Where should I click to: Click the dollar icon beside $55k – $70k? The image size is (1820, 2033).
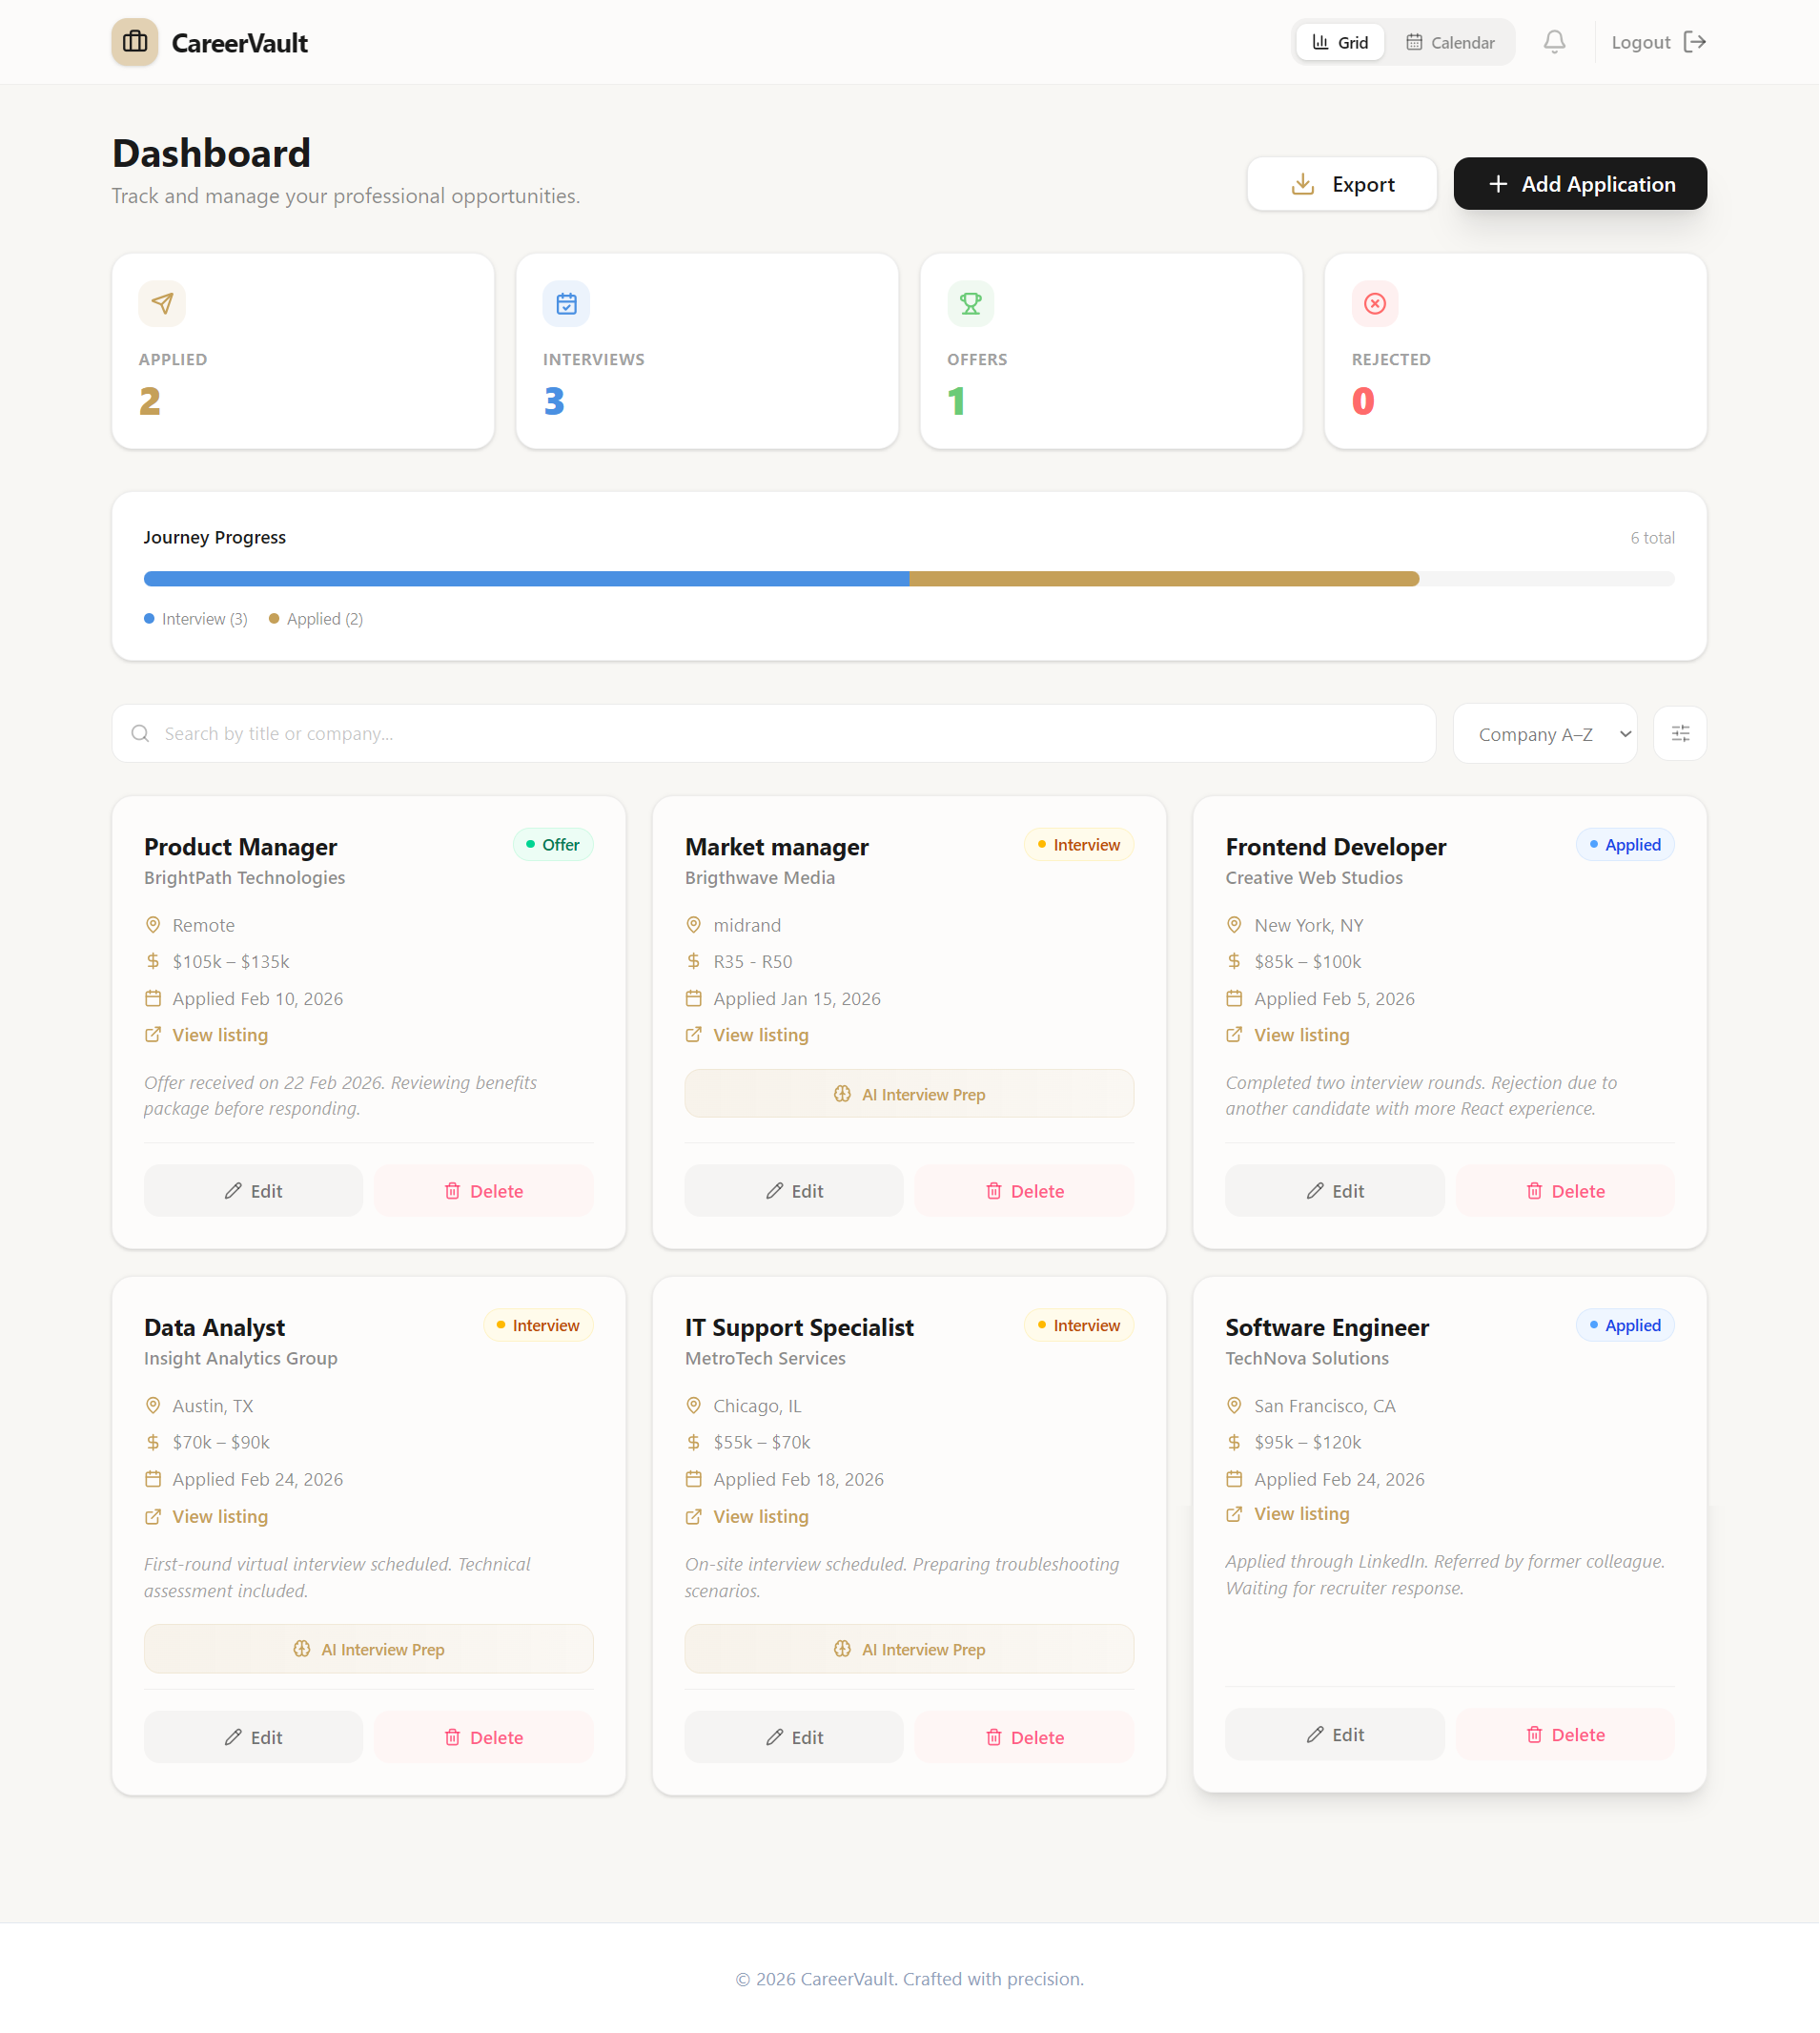(x=694, y=1443)
